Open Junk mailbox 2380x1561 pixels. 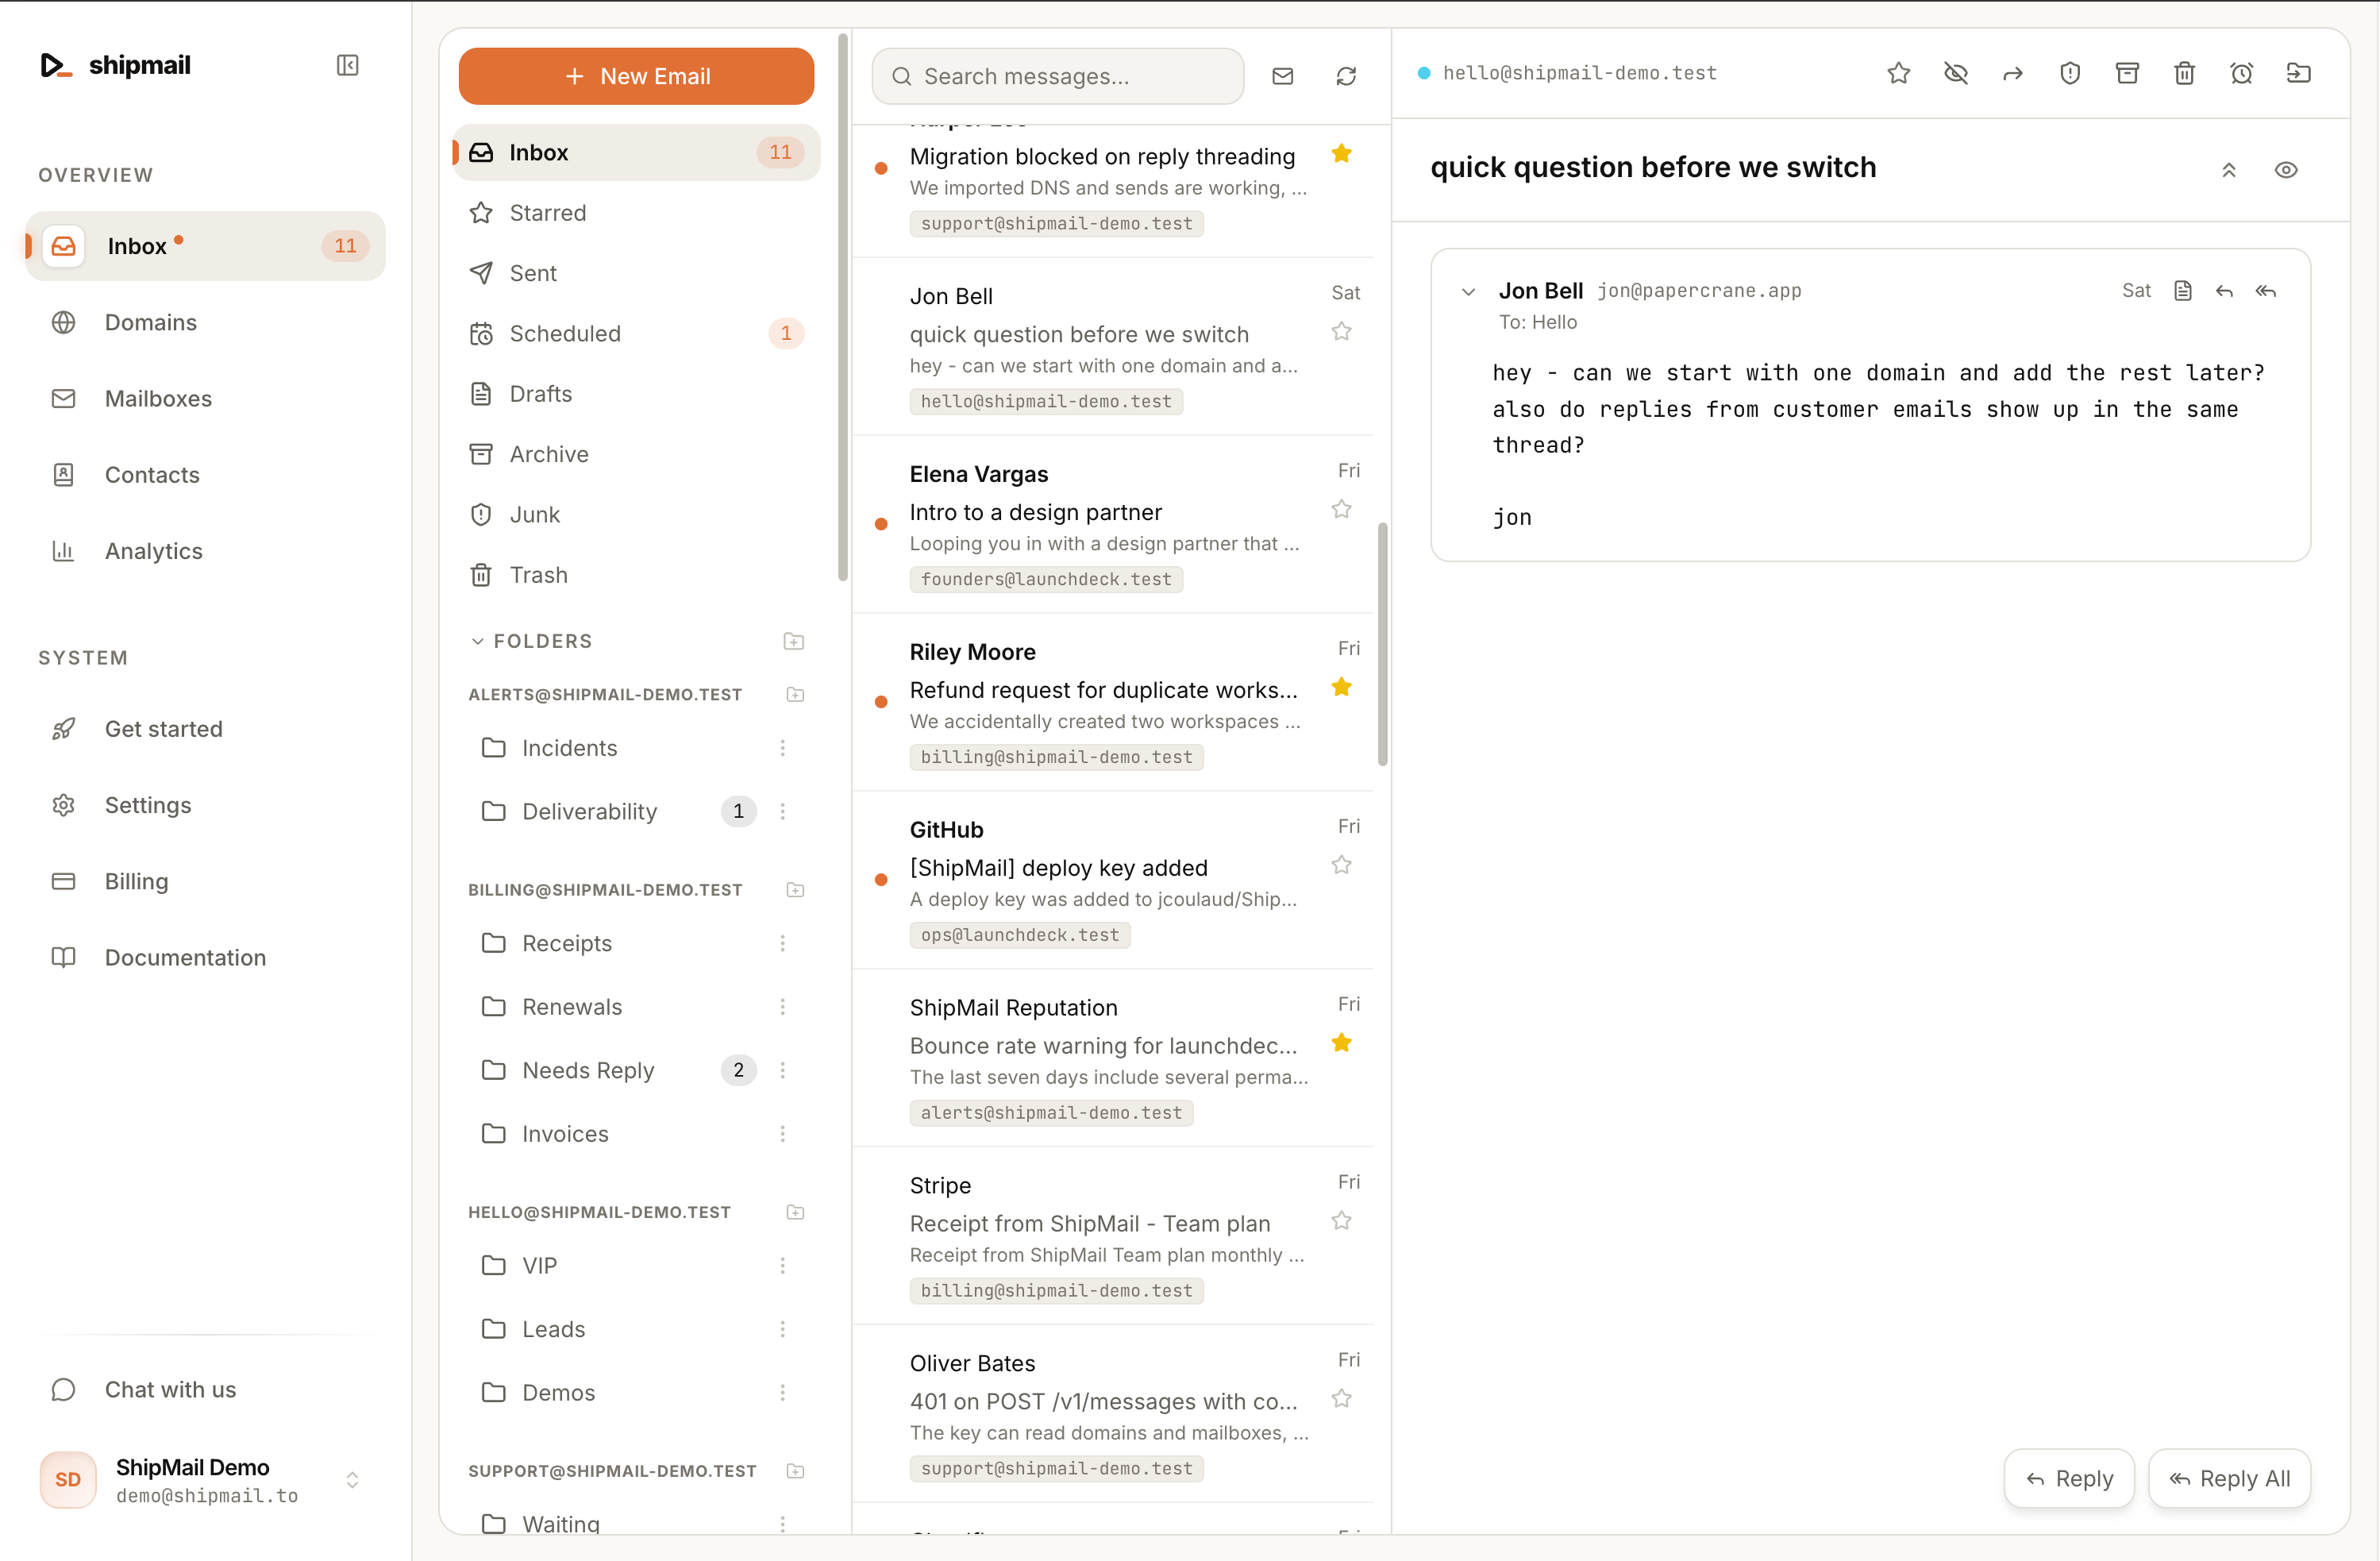[x=637, y=514]
